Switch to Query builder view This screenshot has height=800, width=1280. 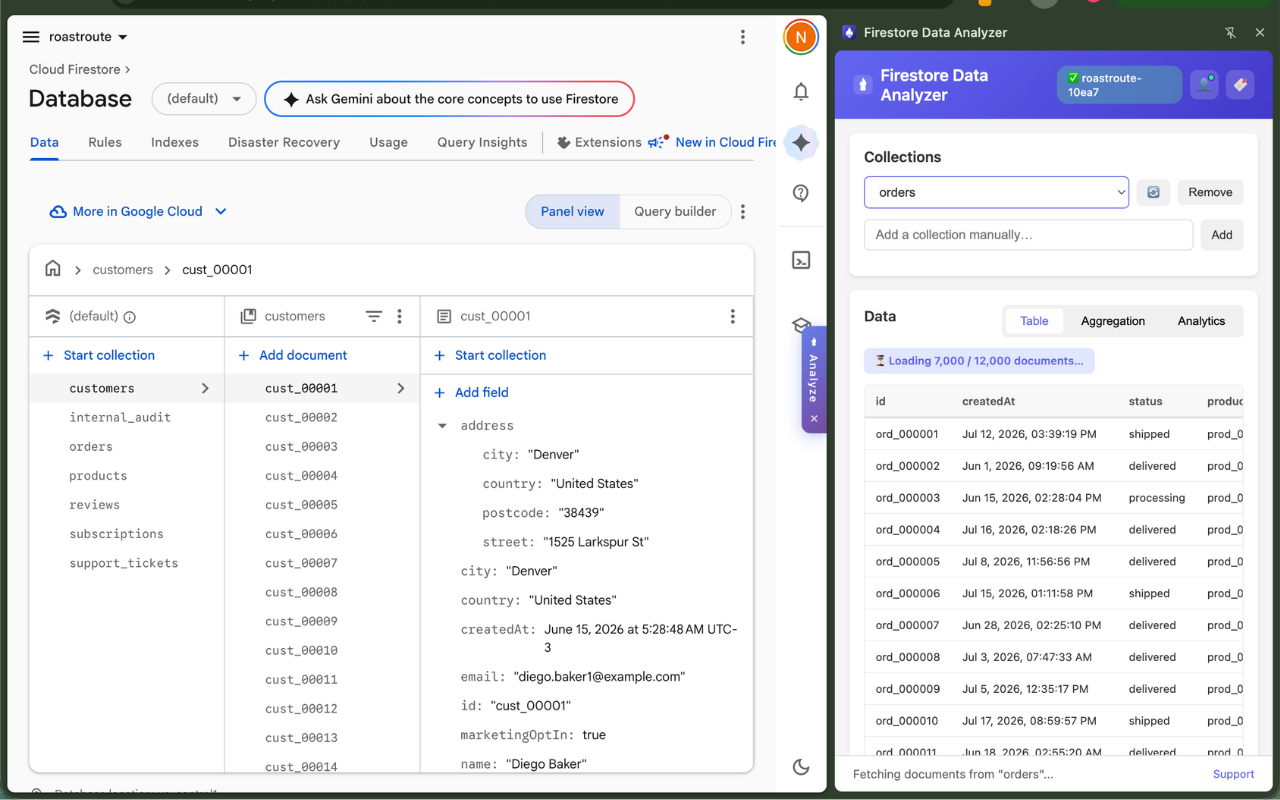click(675, 211)
